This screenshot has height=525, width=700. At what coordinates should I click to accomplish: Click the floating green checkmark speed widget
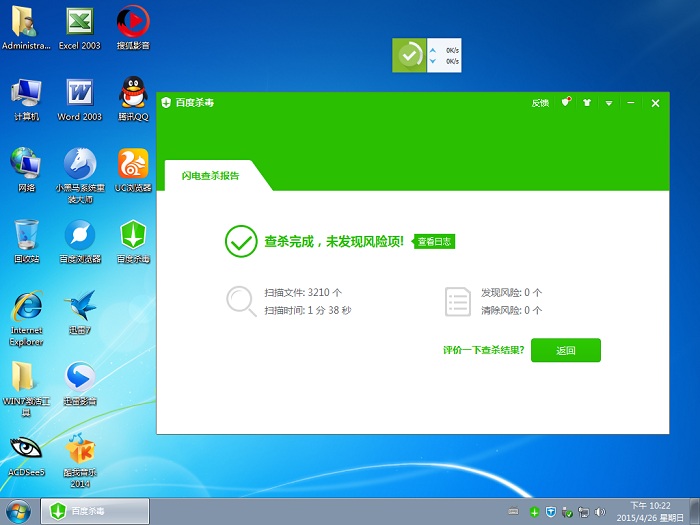pyautogui.click(x=410, y=55)
